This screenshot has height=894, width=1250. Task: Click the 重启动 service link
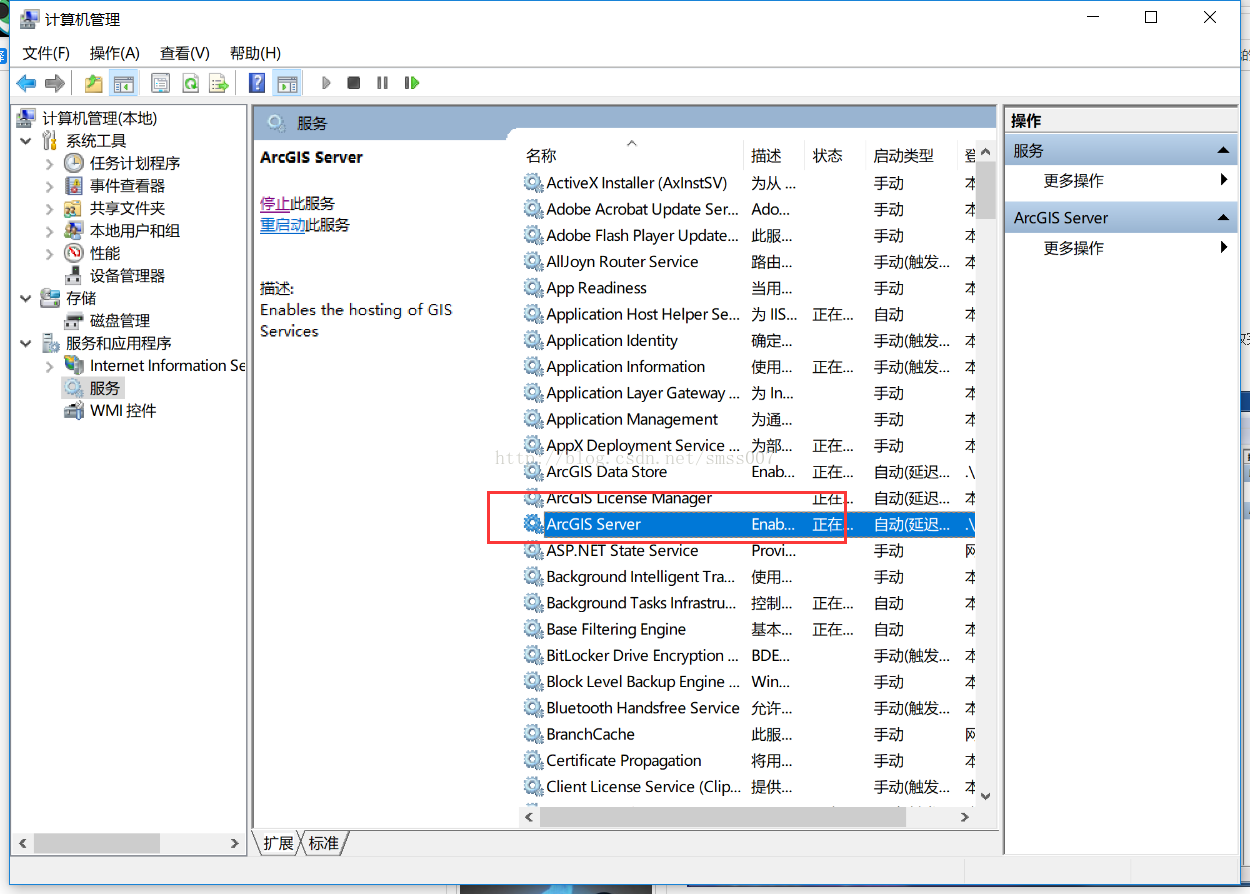point(283,225)
